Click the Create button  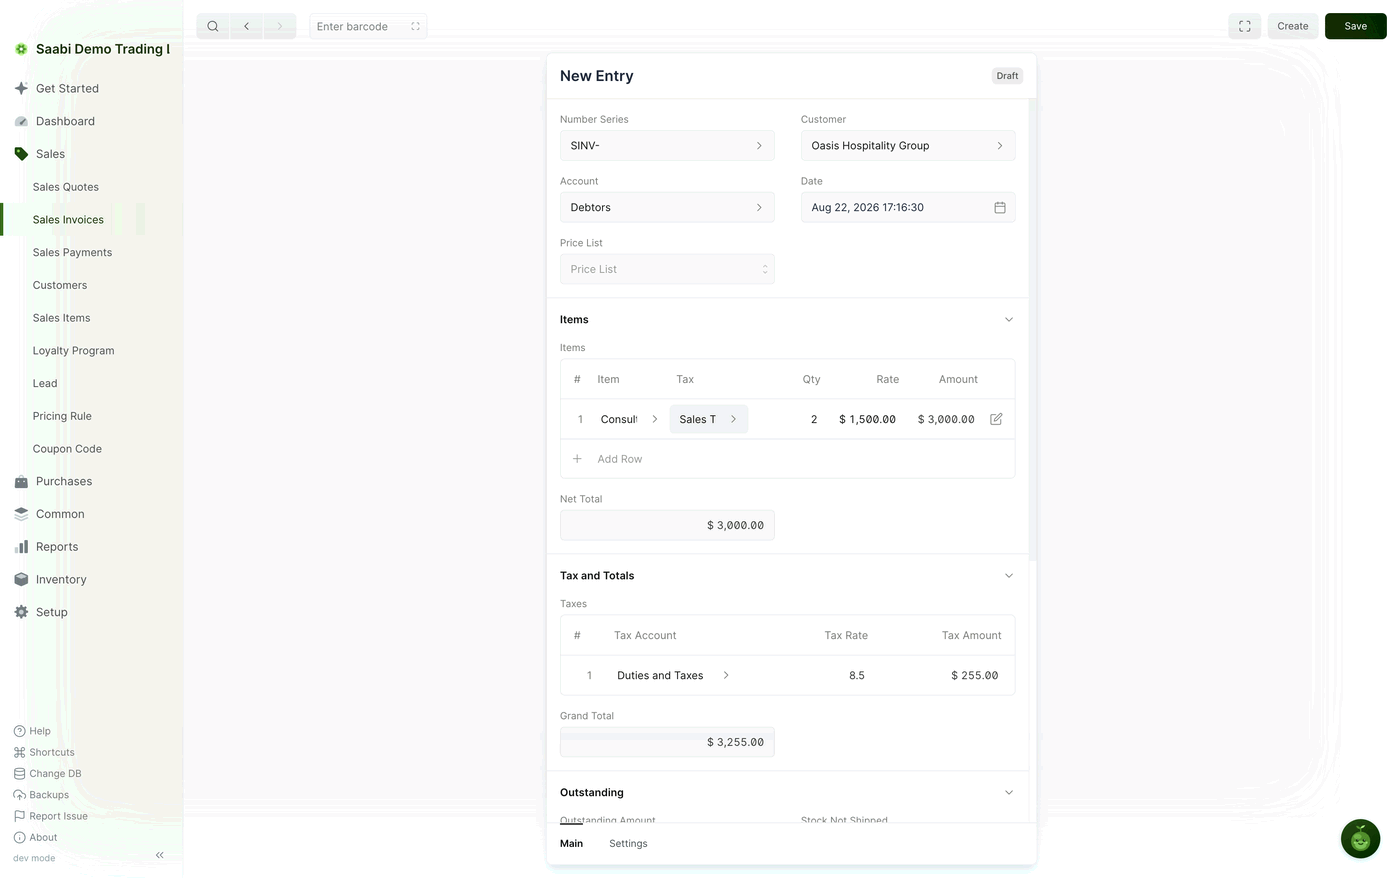(x=1292, y=26)
